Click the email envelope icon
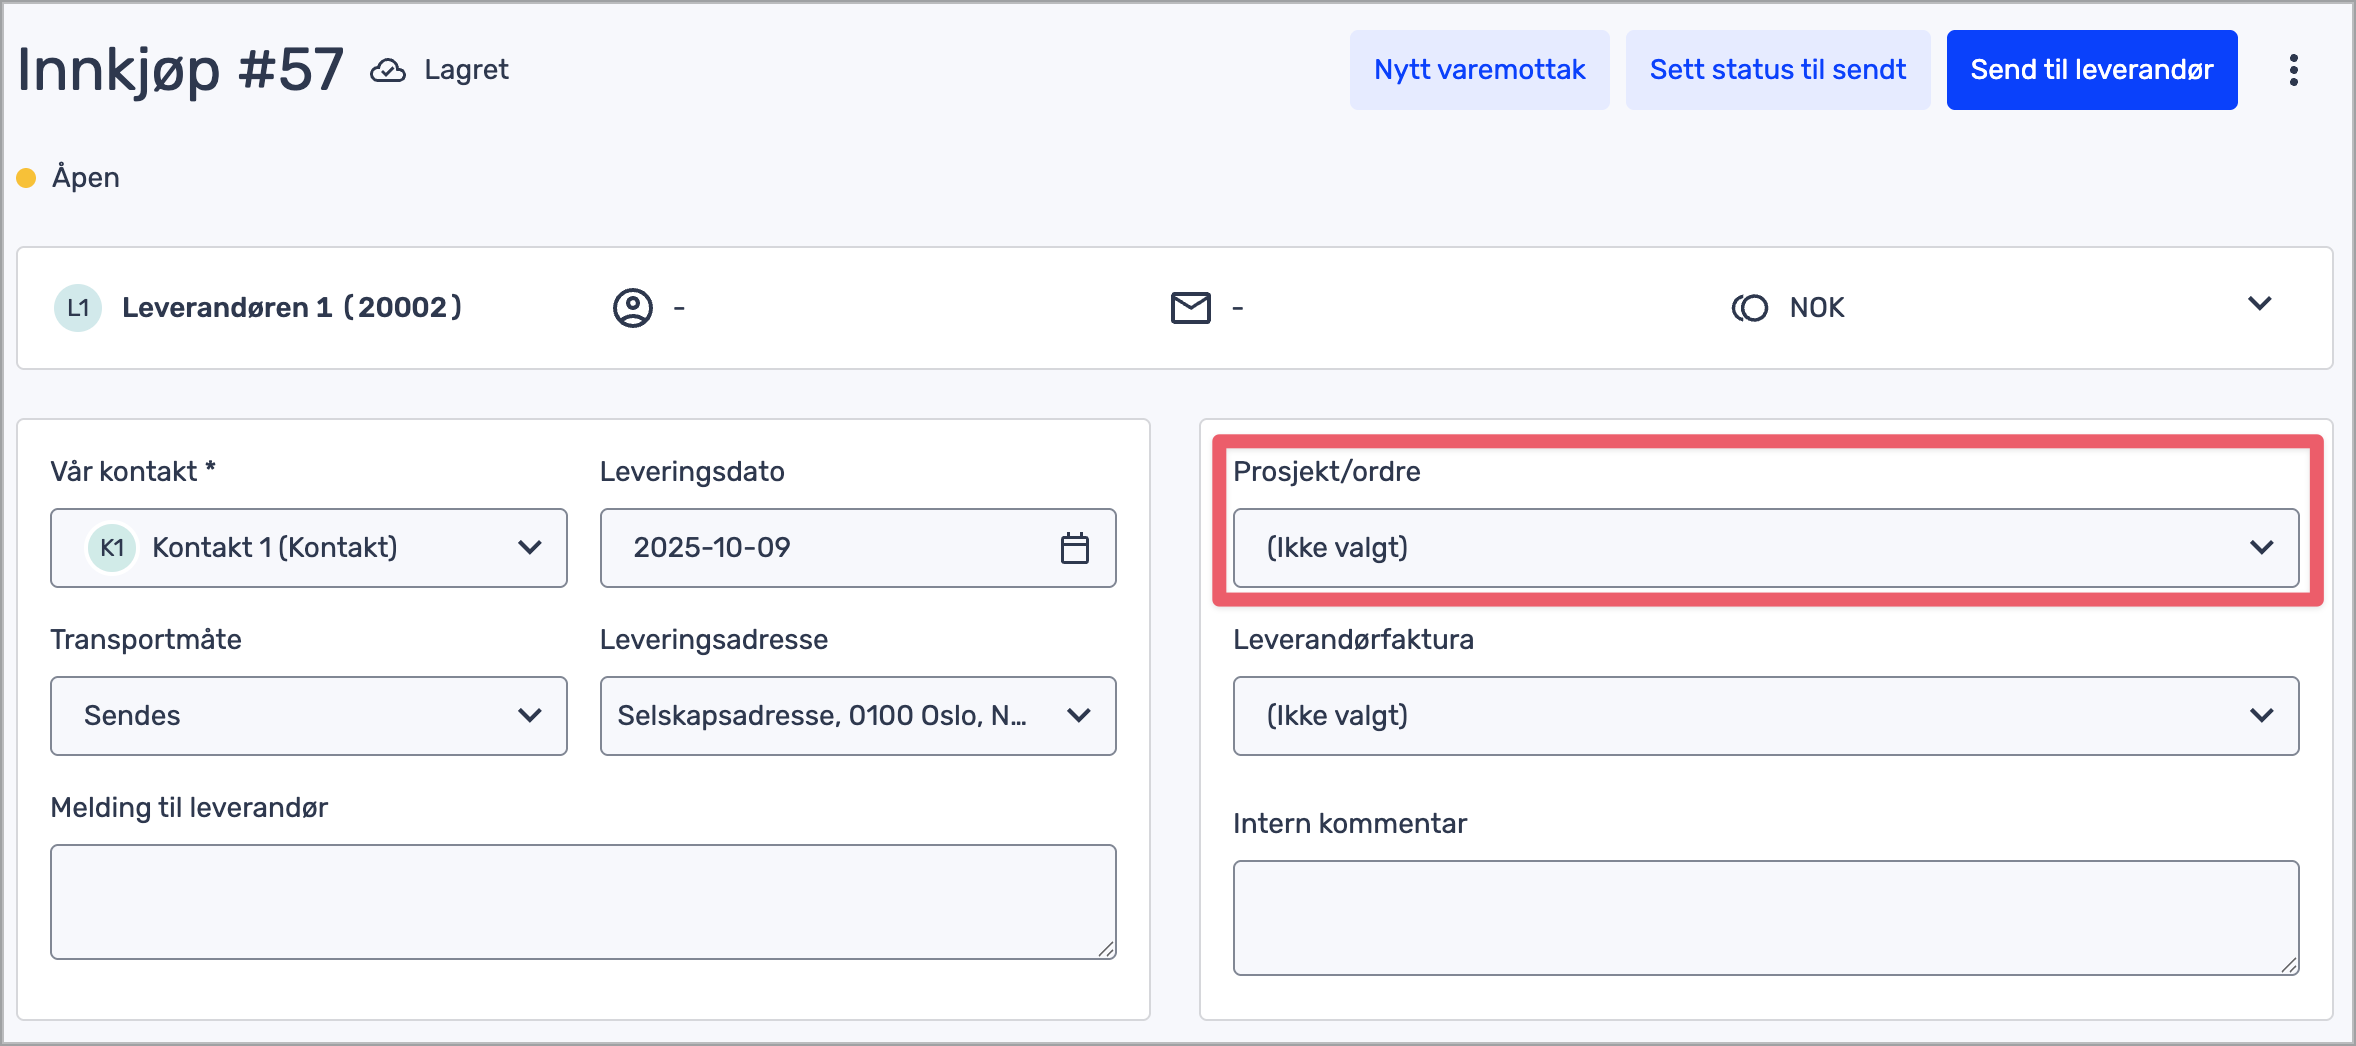This screenshot has height=1046, width=2356. [x=1190, y=308]
